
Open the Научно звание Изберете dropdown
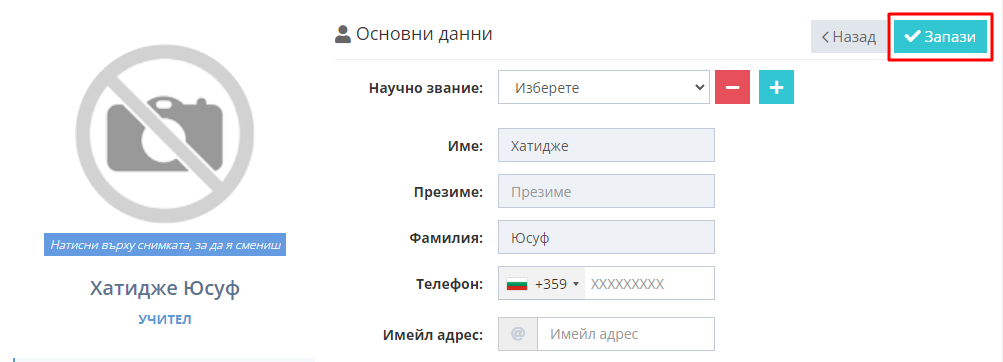(x=604, y=87)
